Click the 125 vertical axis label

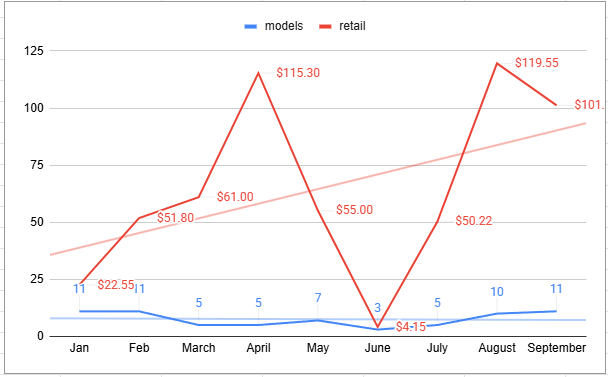coord(34,51)
